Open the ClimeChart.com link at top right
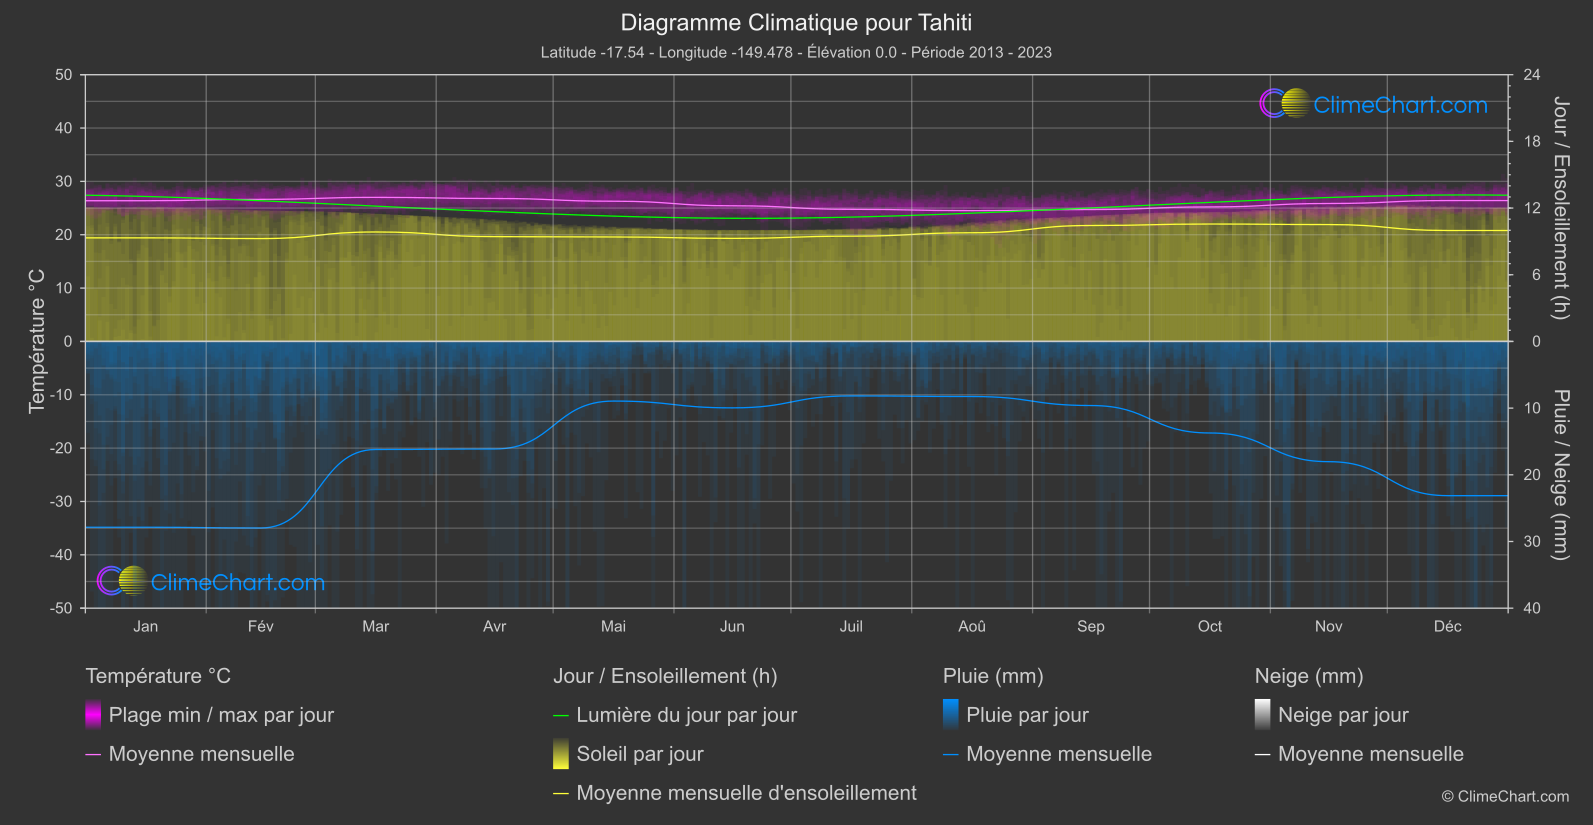 coord(1400,105)
